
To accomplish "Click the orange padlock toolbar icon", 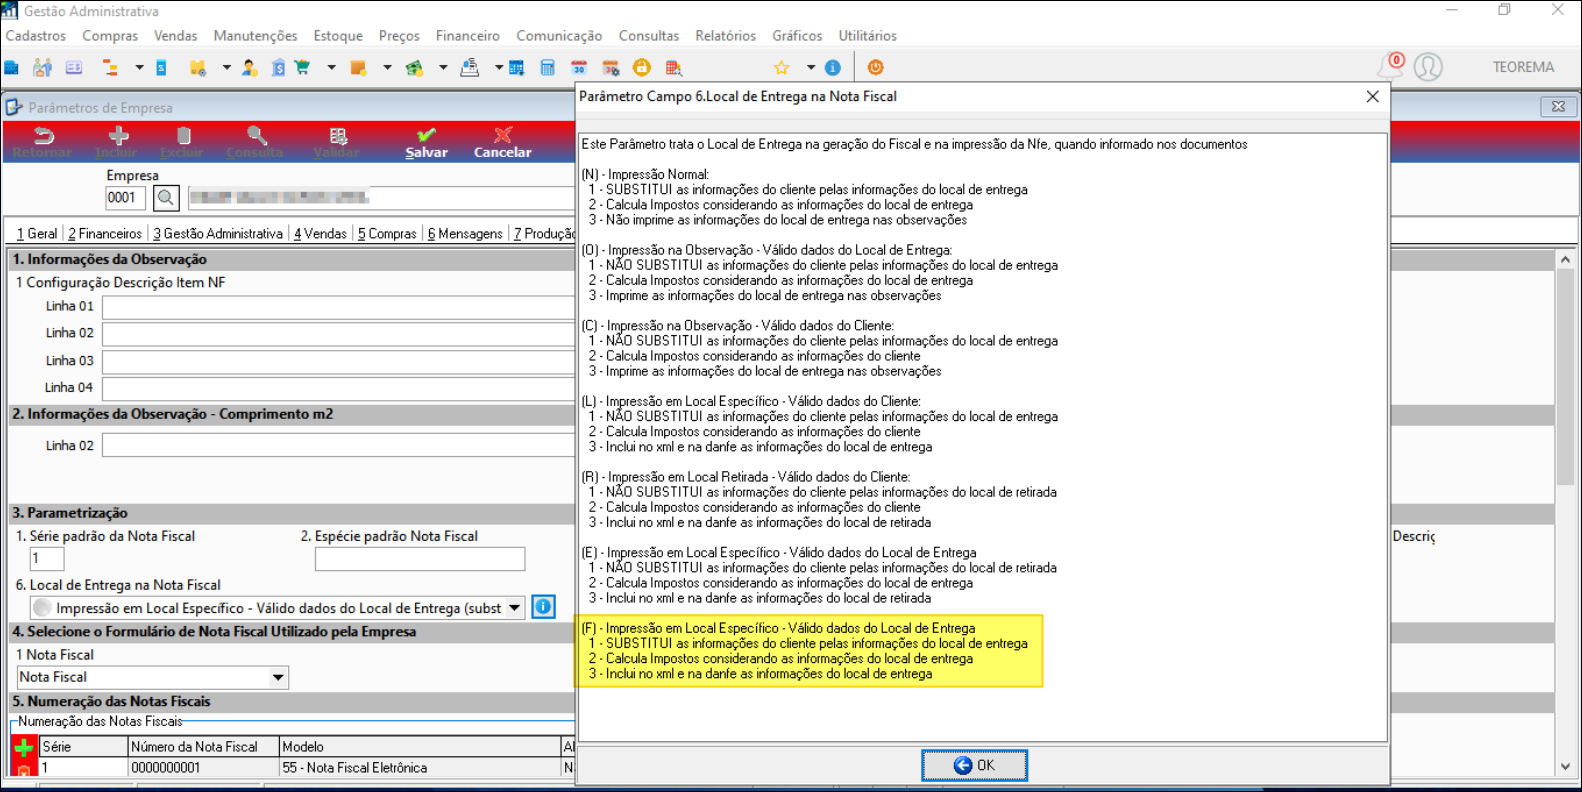I will point(642,67).
